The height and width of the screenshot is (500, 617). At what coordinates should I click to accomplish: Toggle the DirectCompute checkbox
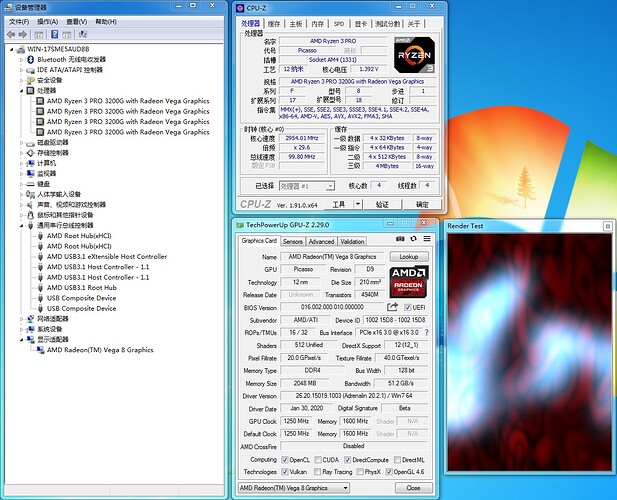tap(348, 459)
